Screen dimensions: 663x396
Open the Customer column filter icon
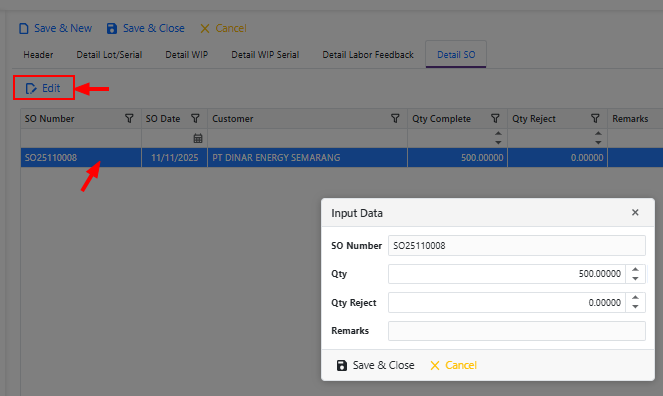click(x=395, y=118)
